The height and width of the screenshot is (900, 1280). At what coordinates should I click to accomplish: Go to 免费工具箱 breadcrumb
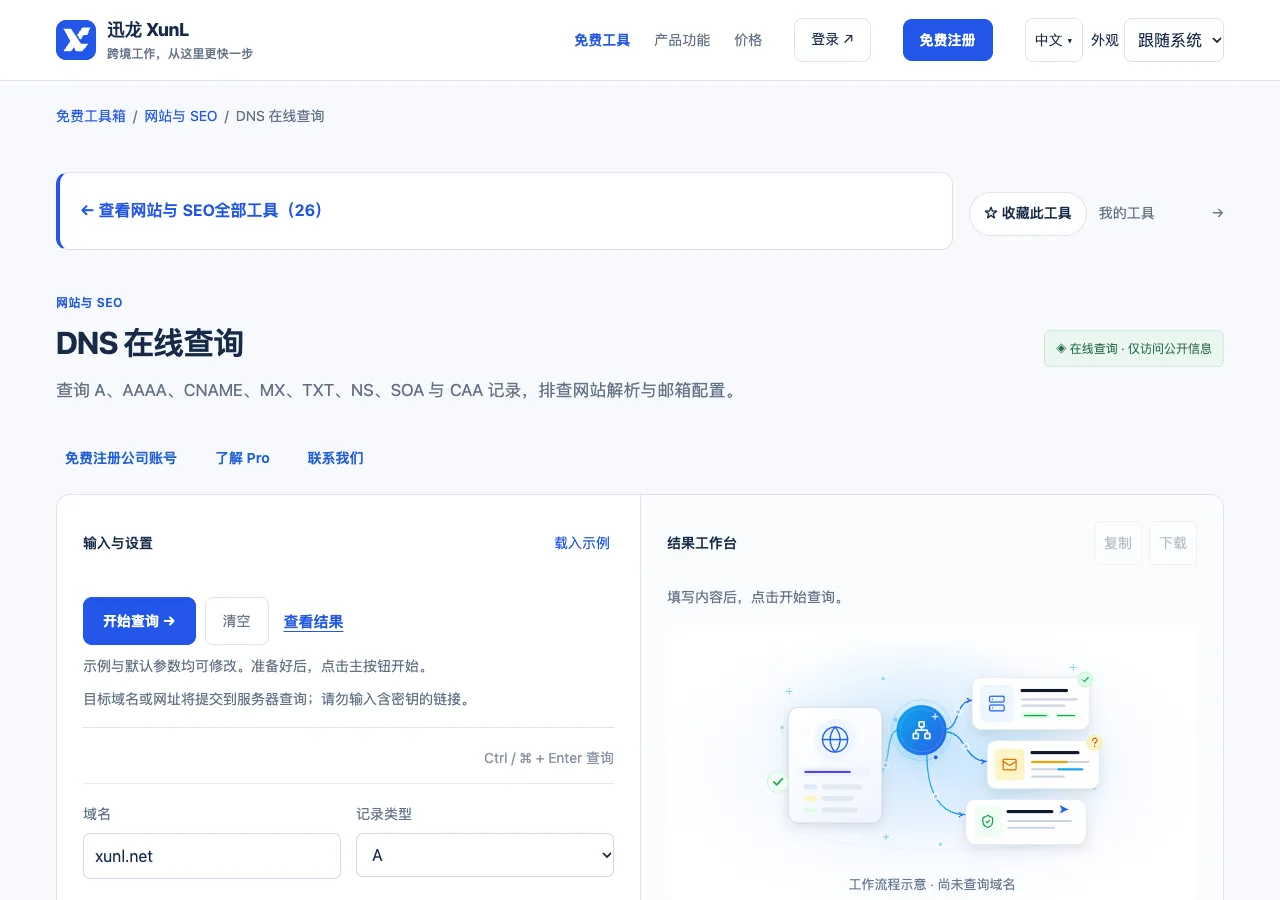point(91,116)
